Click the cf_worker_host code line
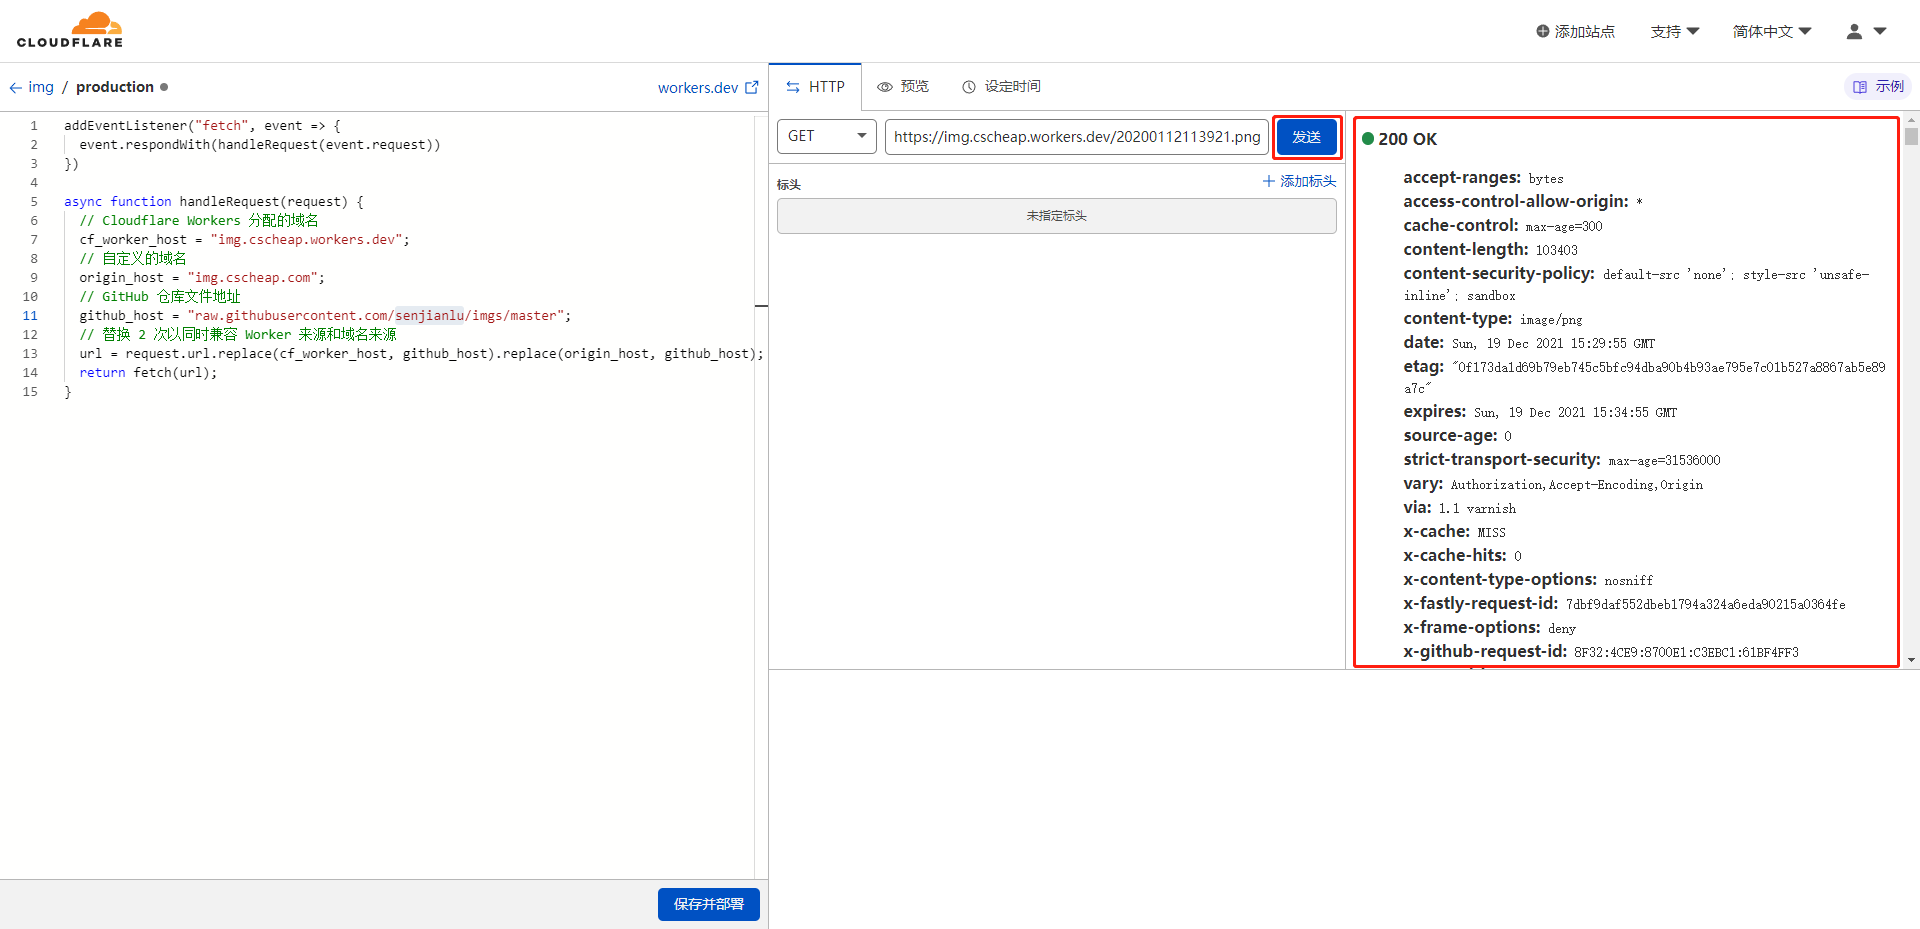Image resolution: width=1920 pixels, height=929 pixels. click(x=245, y=240)
